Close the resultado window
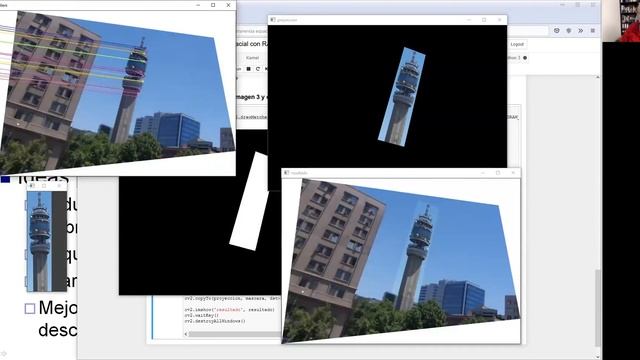640x360 pixels. click(513, 173)
